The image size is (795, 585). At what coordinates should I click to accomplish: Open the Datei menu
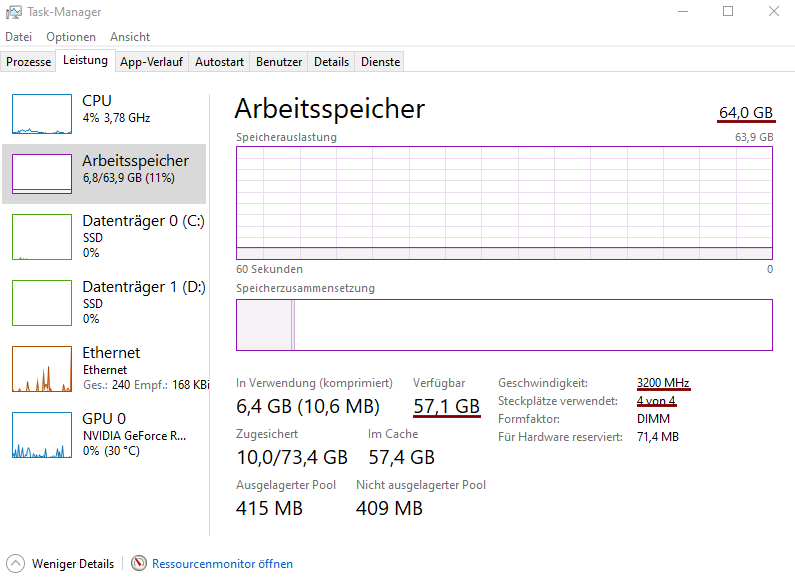click(18, 37)
